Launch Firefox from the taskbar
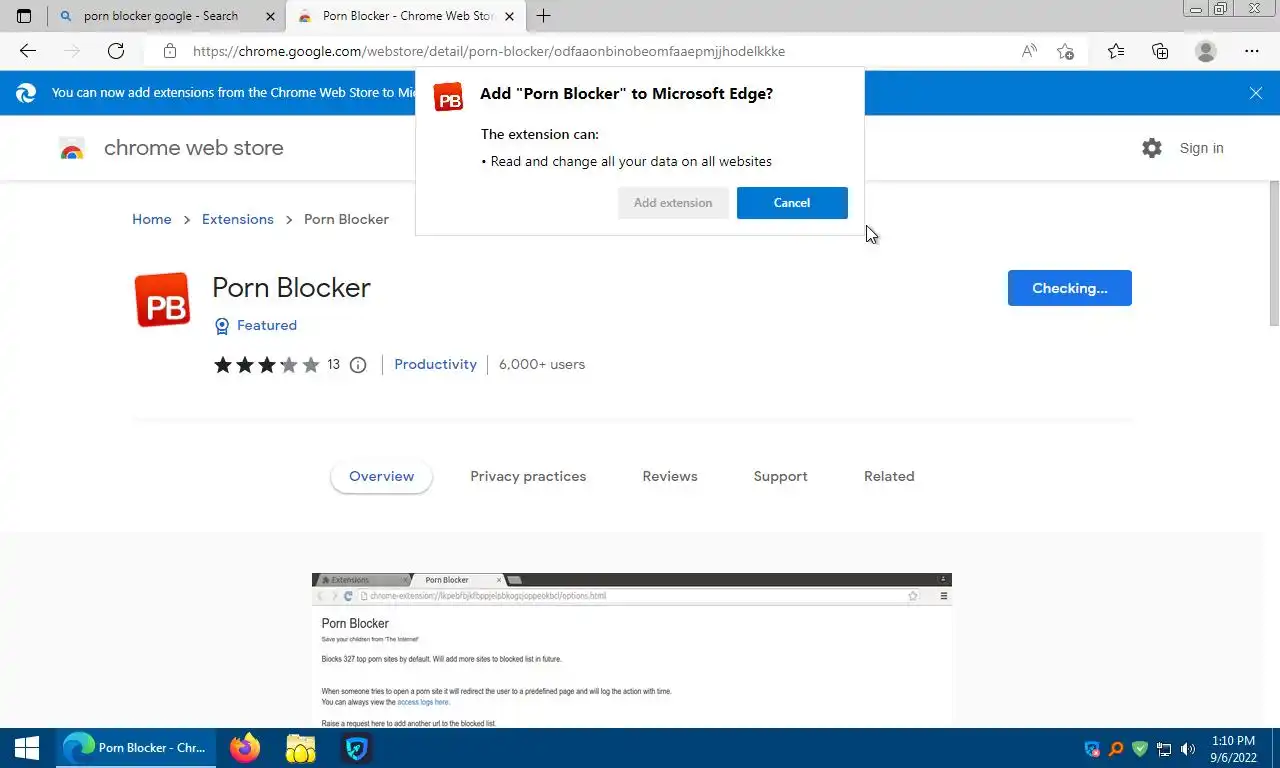This screenshot has width=1280, height=768. pyautogui.click(x=245, y=748)
